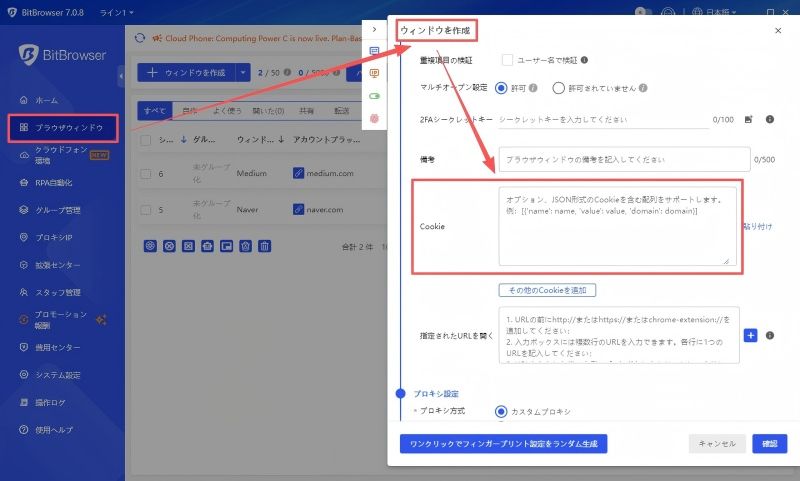800x481 pixels.
Task: Tick the ユーザー名で検証 checkbox
Action: 508,60
